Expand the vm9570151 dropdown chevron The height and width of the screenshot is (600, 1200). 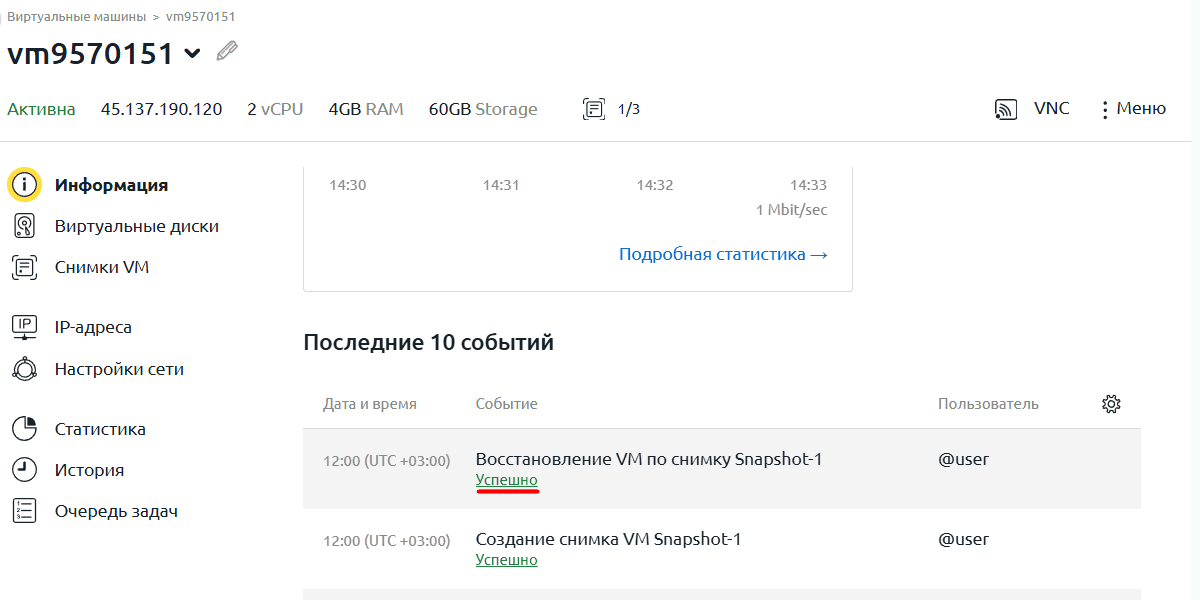pos(193,54)
